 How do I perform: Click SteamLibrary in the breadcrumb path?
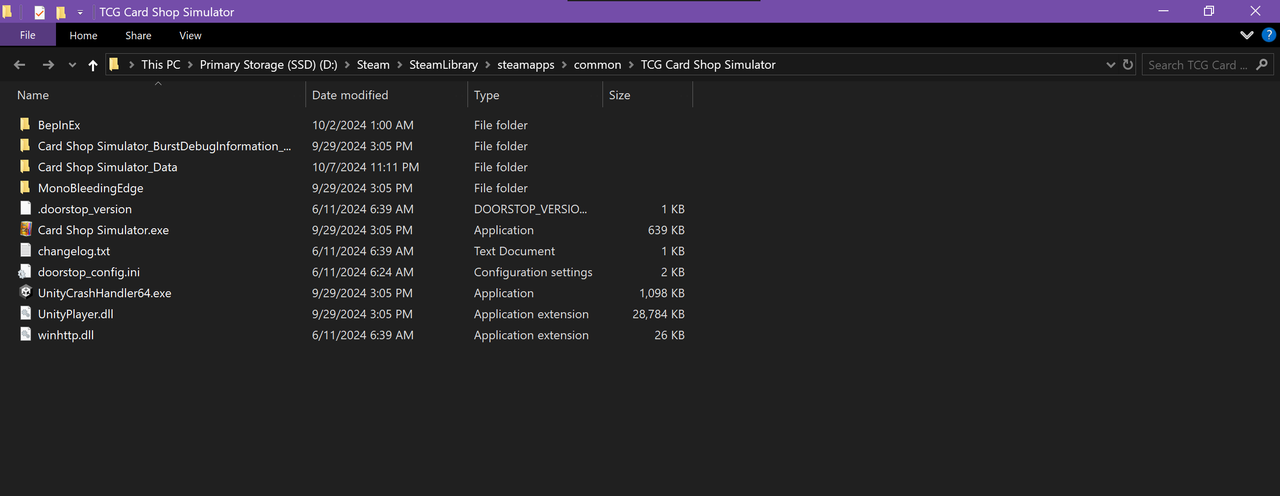point(443,65)
